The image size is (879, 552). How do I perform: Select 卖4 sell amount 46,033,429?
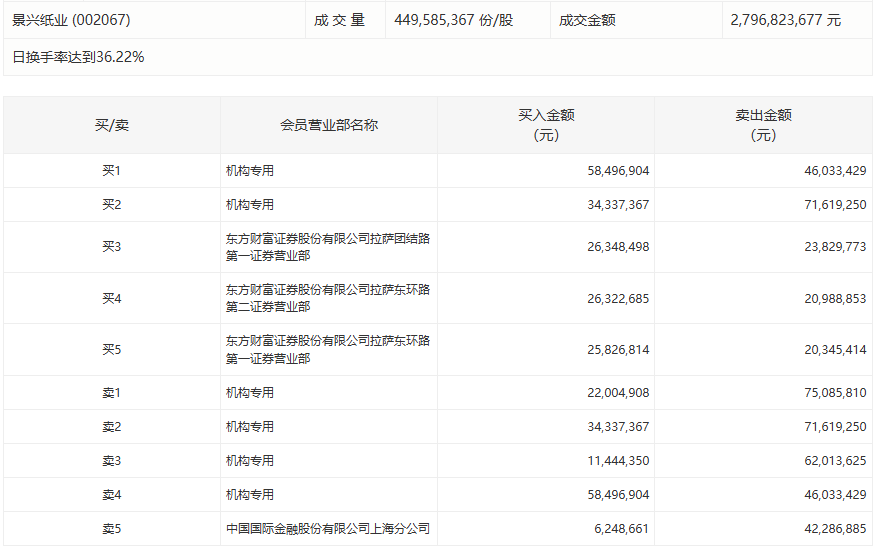coord(835,495)
